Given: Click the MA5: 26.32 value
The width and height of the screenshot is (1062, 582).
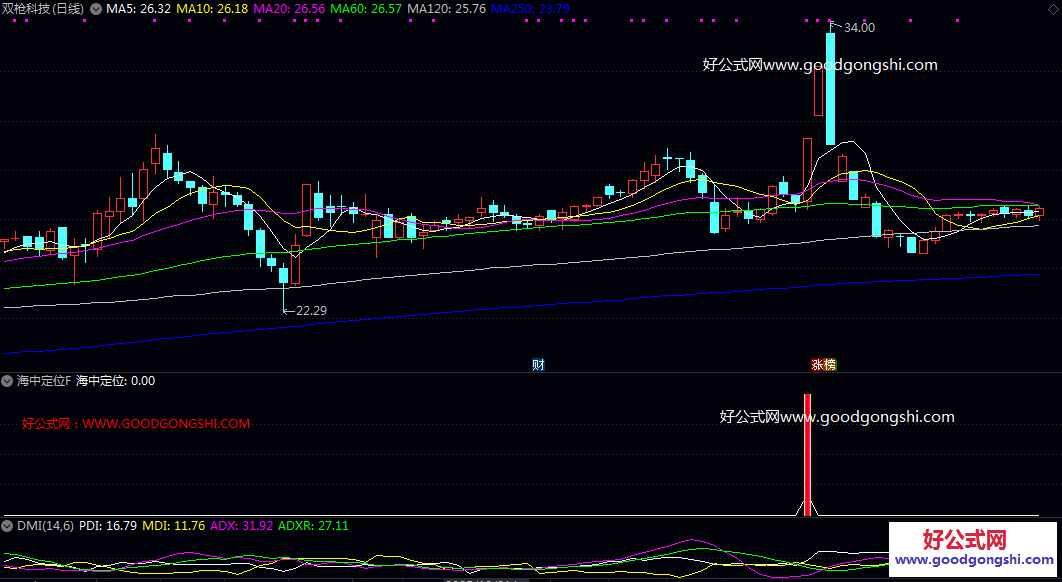Looking at the screenshot, I should coord(138,9).
